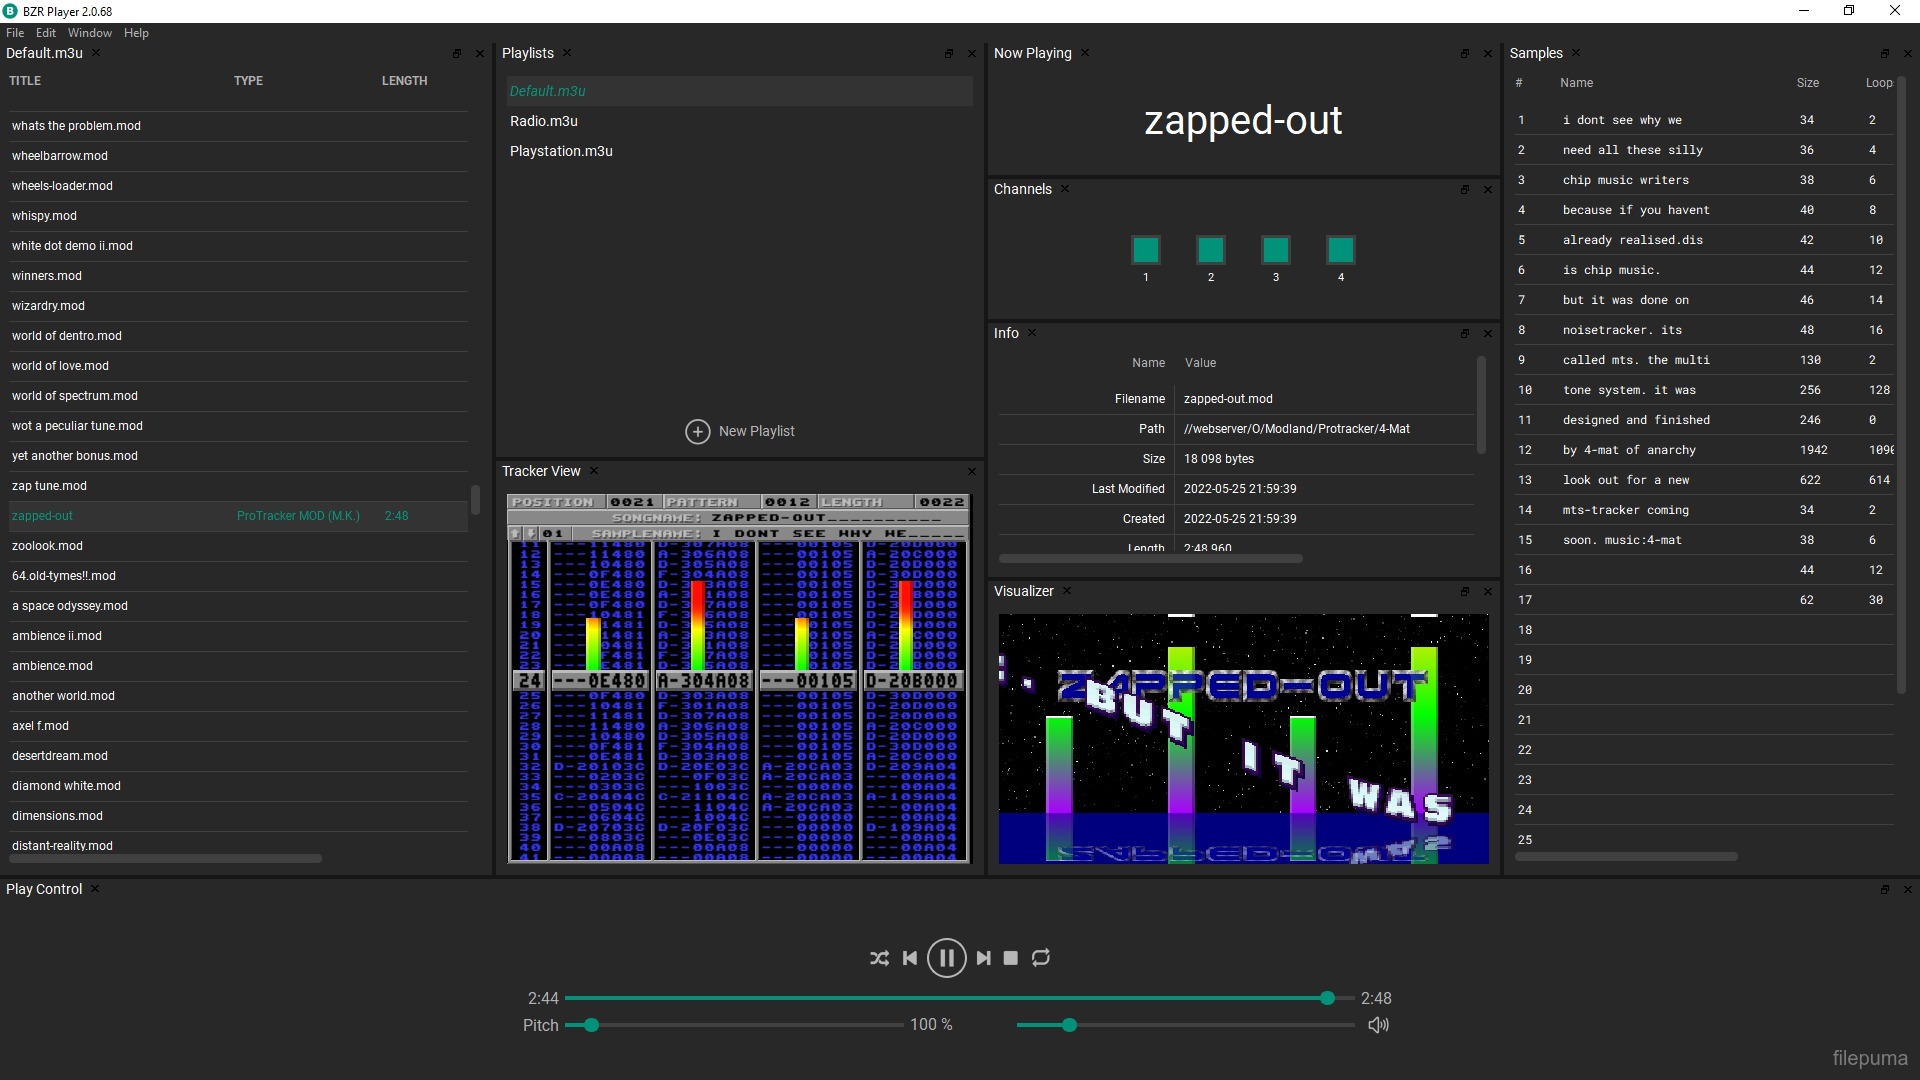Select zoolook.mod in the playlist
The width and height of the screenshot is (1920, 1080).
pos(47,546)
